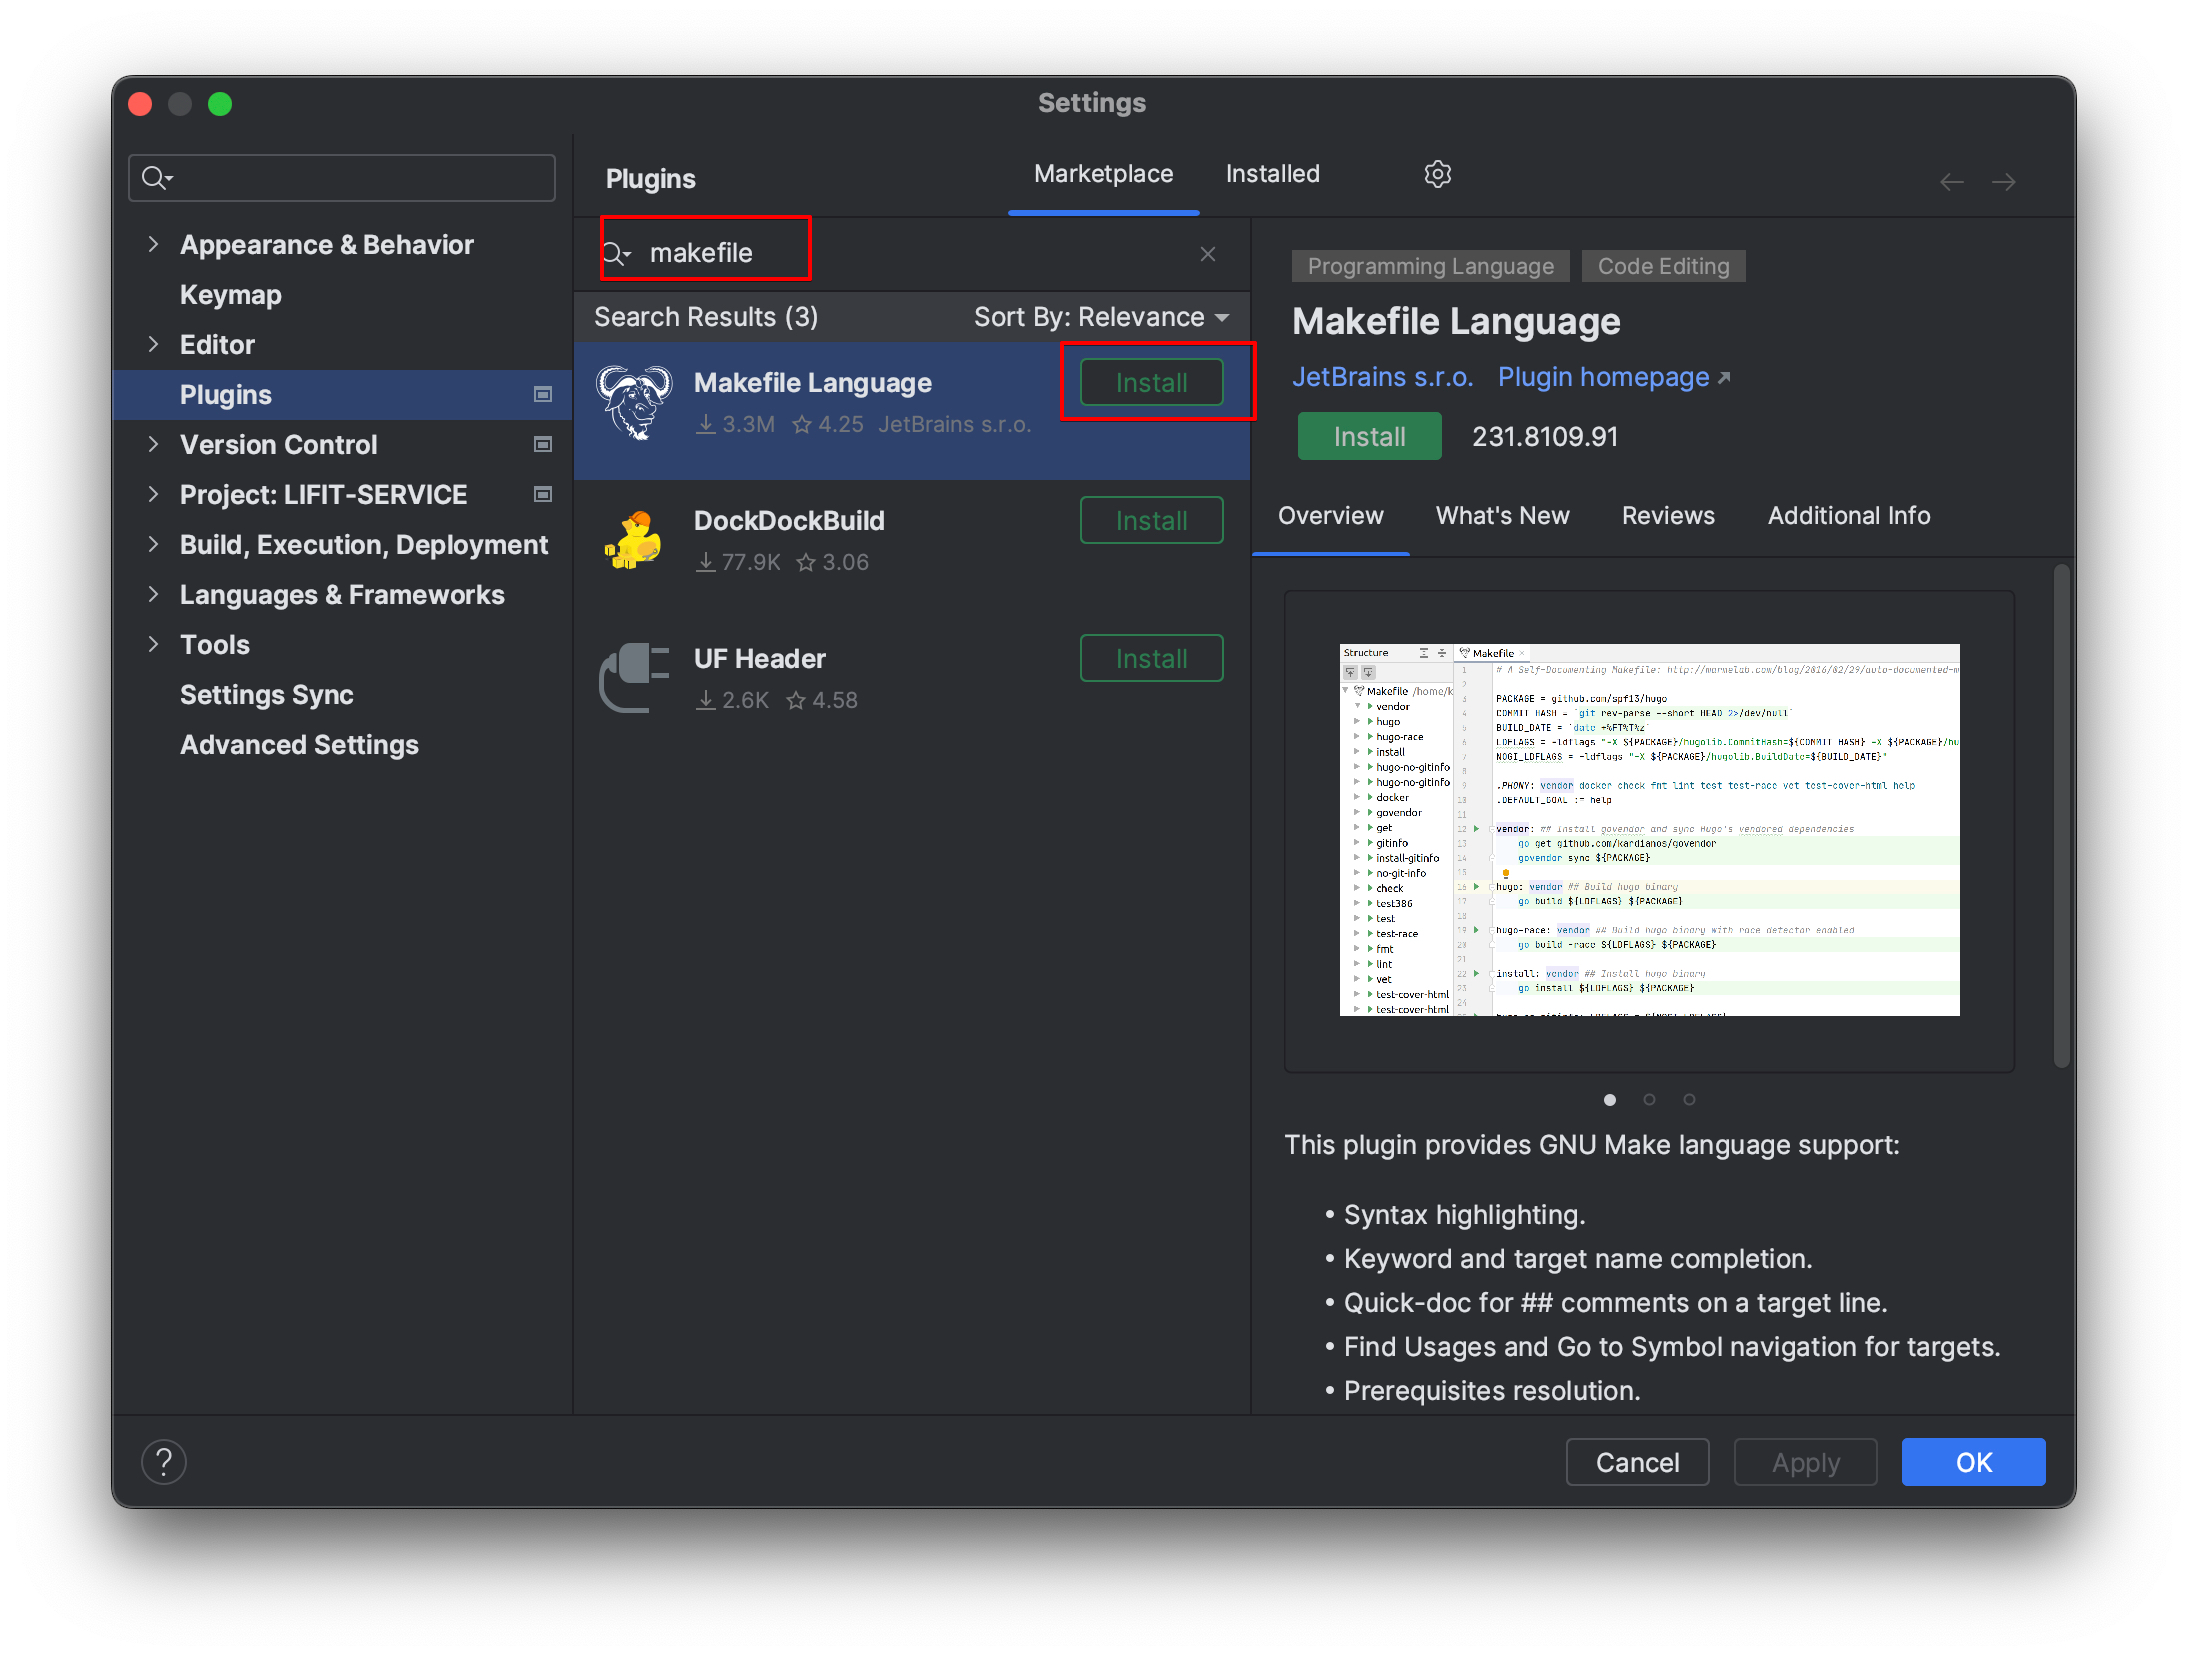The image size is (2188, 1656).
Task: Select the first screenshot carousel dot
Action: [x=1610, y=1100]
